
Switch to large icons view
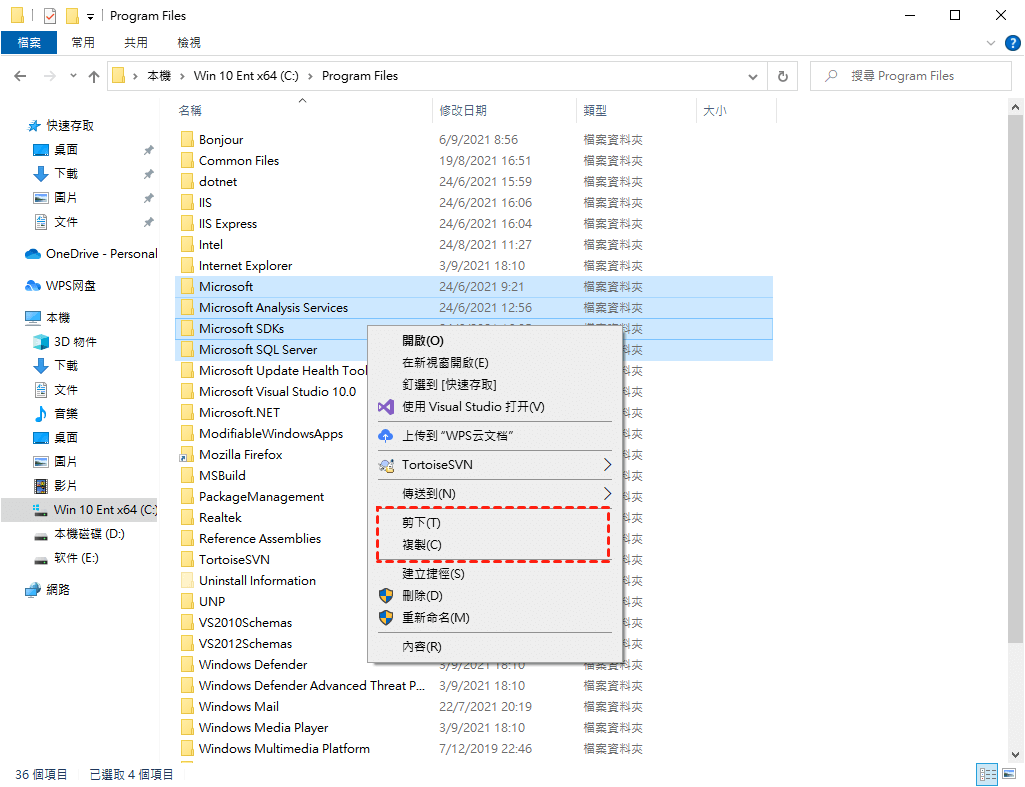pos(1010,775)
